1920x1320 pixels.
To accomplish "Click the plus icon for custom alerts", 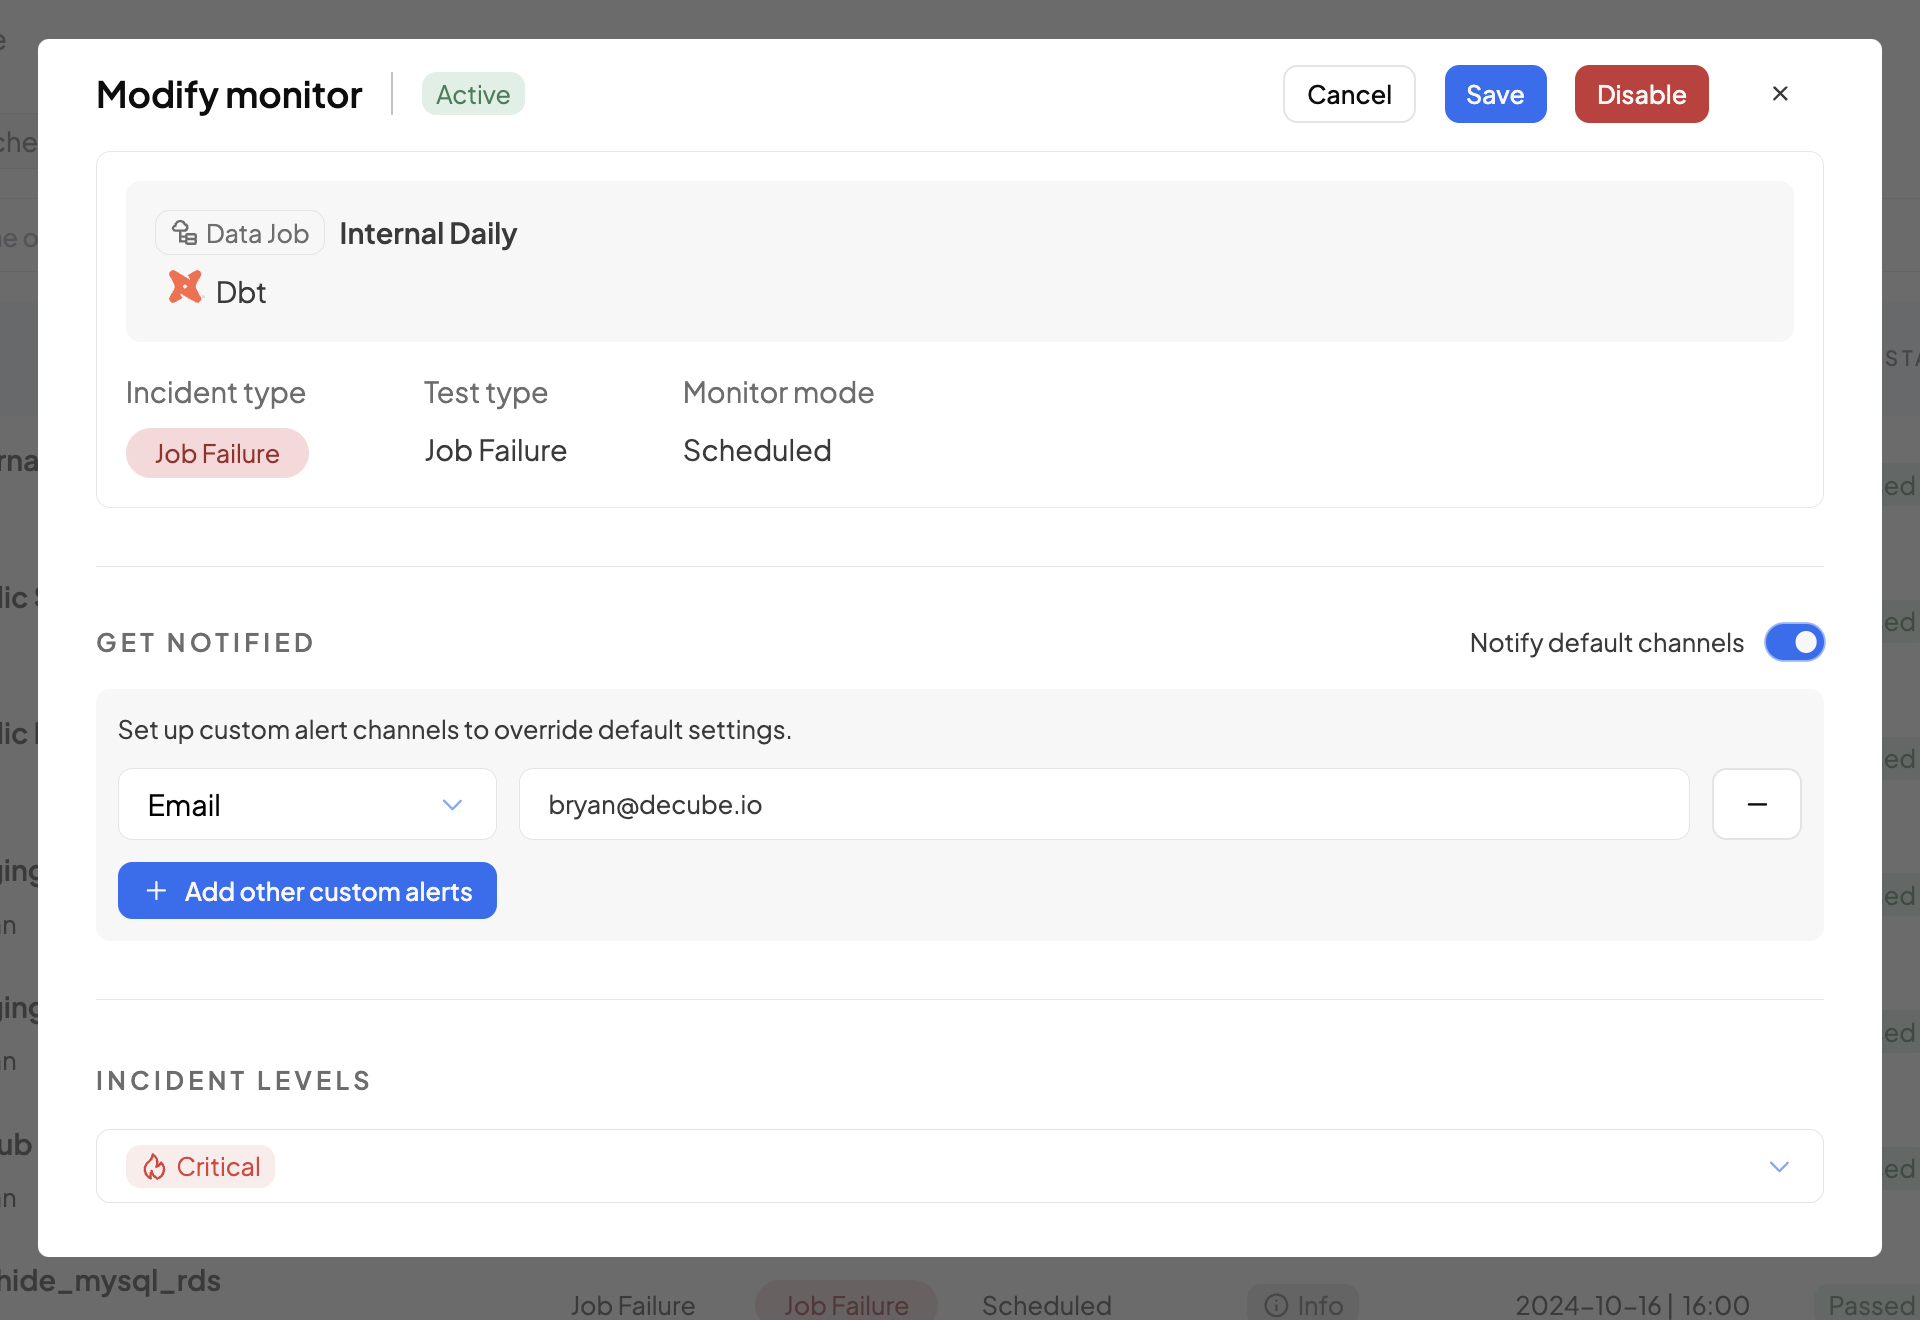I will point(157,891).
